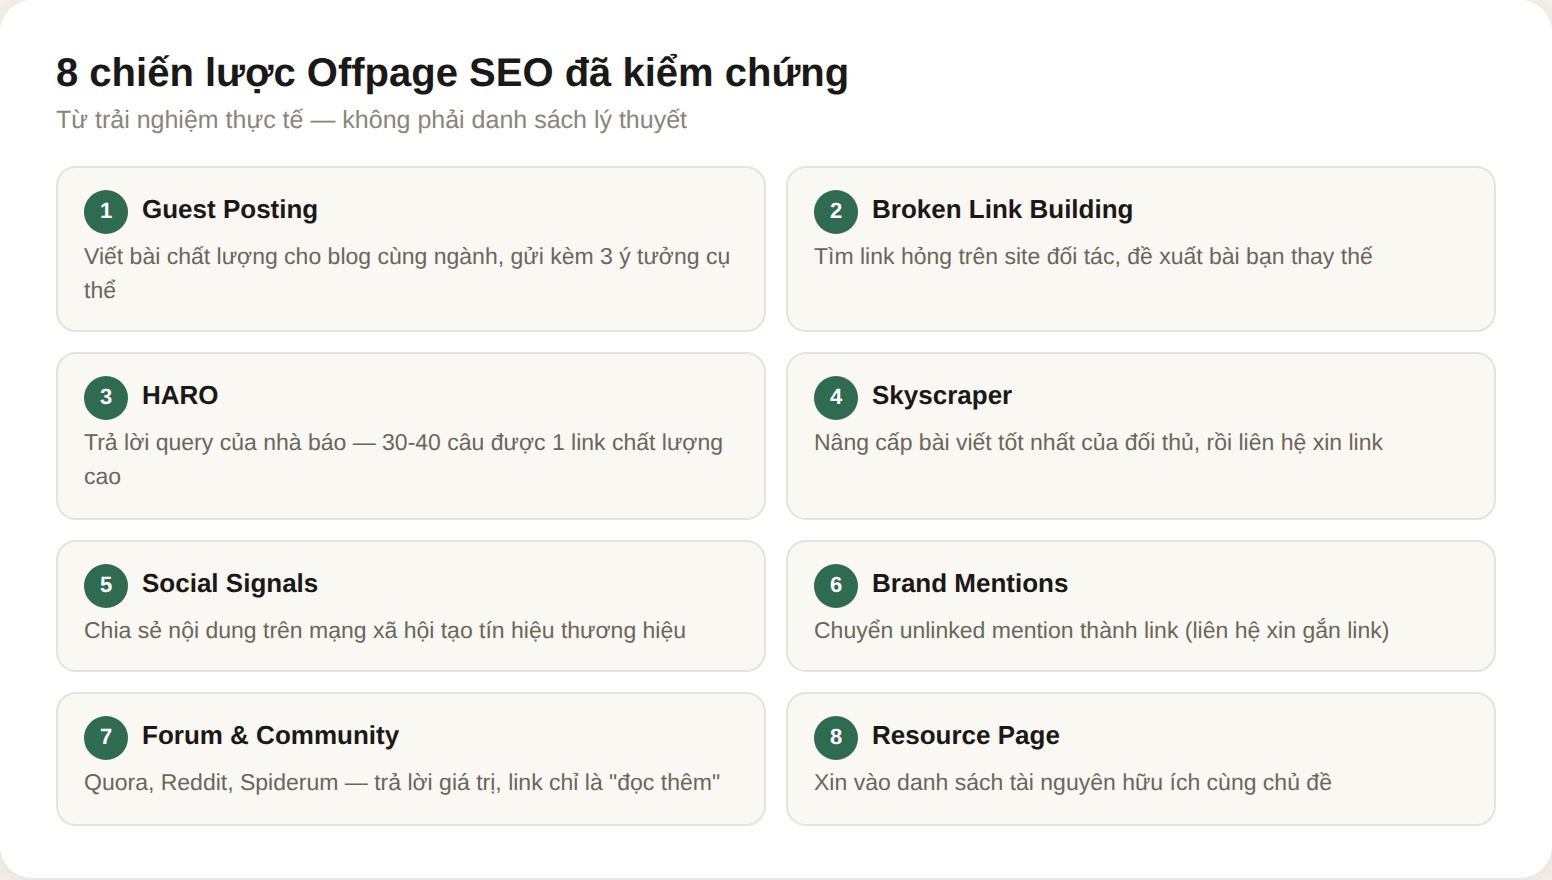Click the description "Chuyển unlinked mention thành link"
Image resolution: width=1552 pixels, height=880 pixels.
click(996, 631)
